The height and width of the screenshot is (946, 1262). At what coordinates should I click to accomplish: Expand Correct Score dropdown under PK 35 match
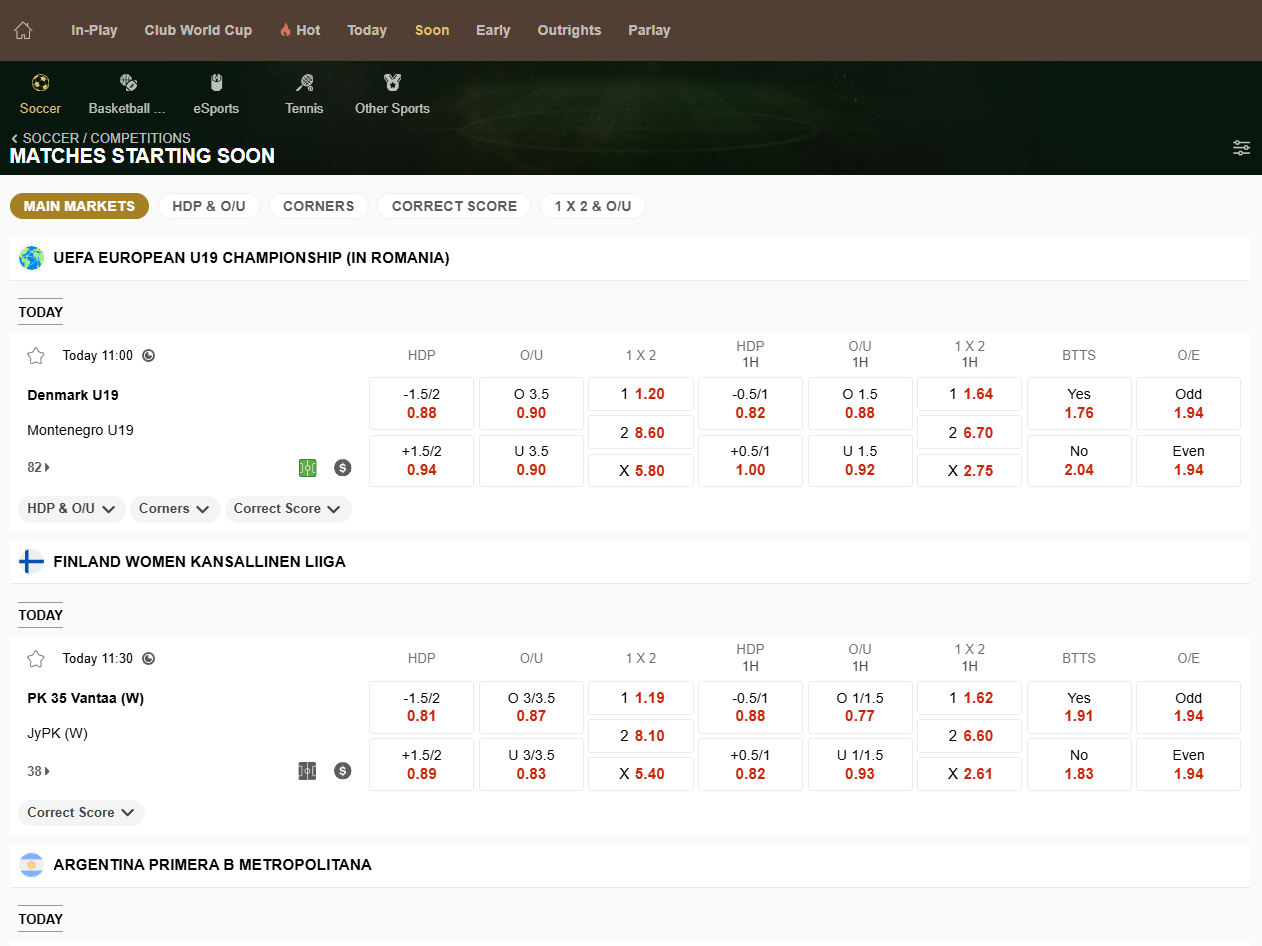[81, 813]
